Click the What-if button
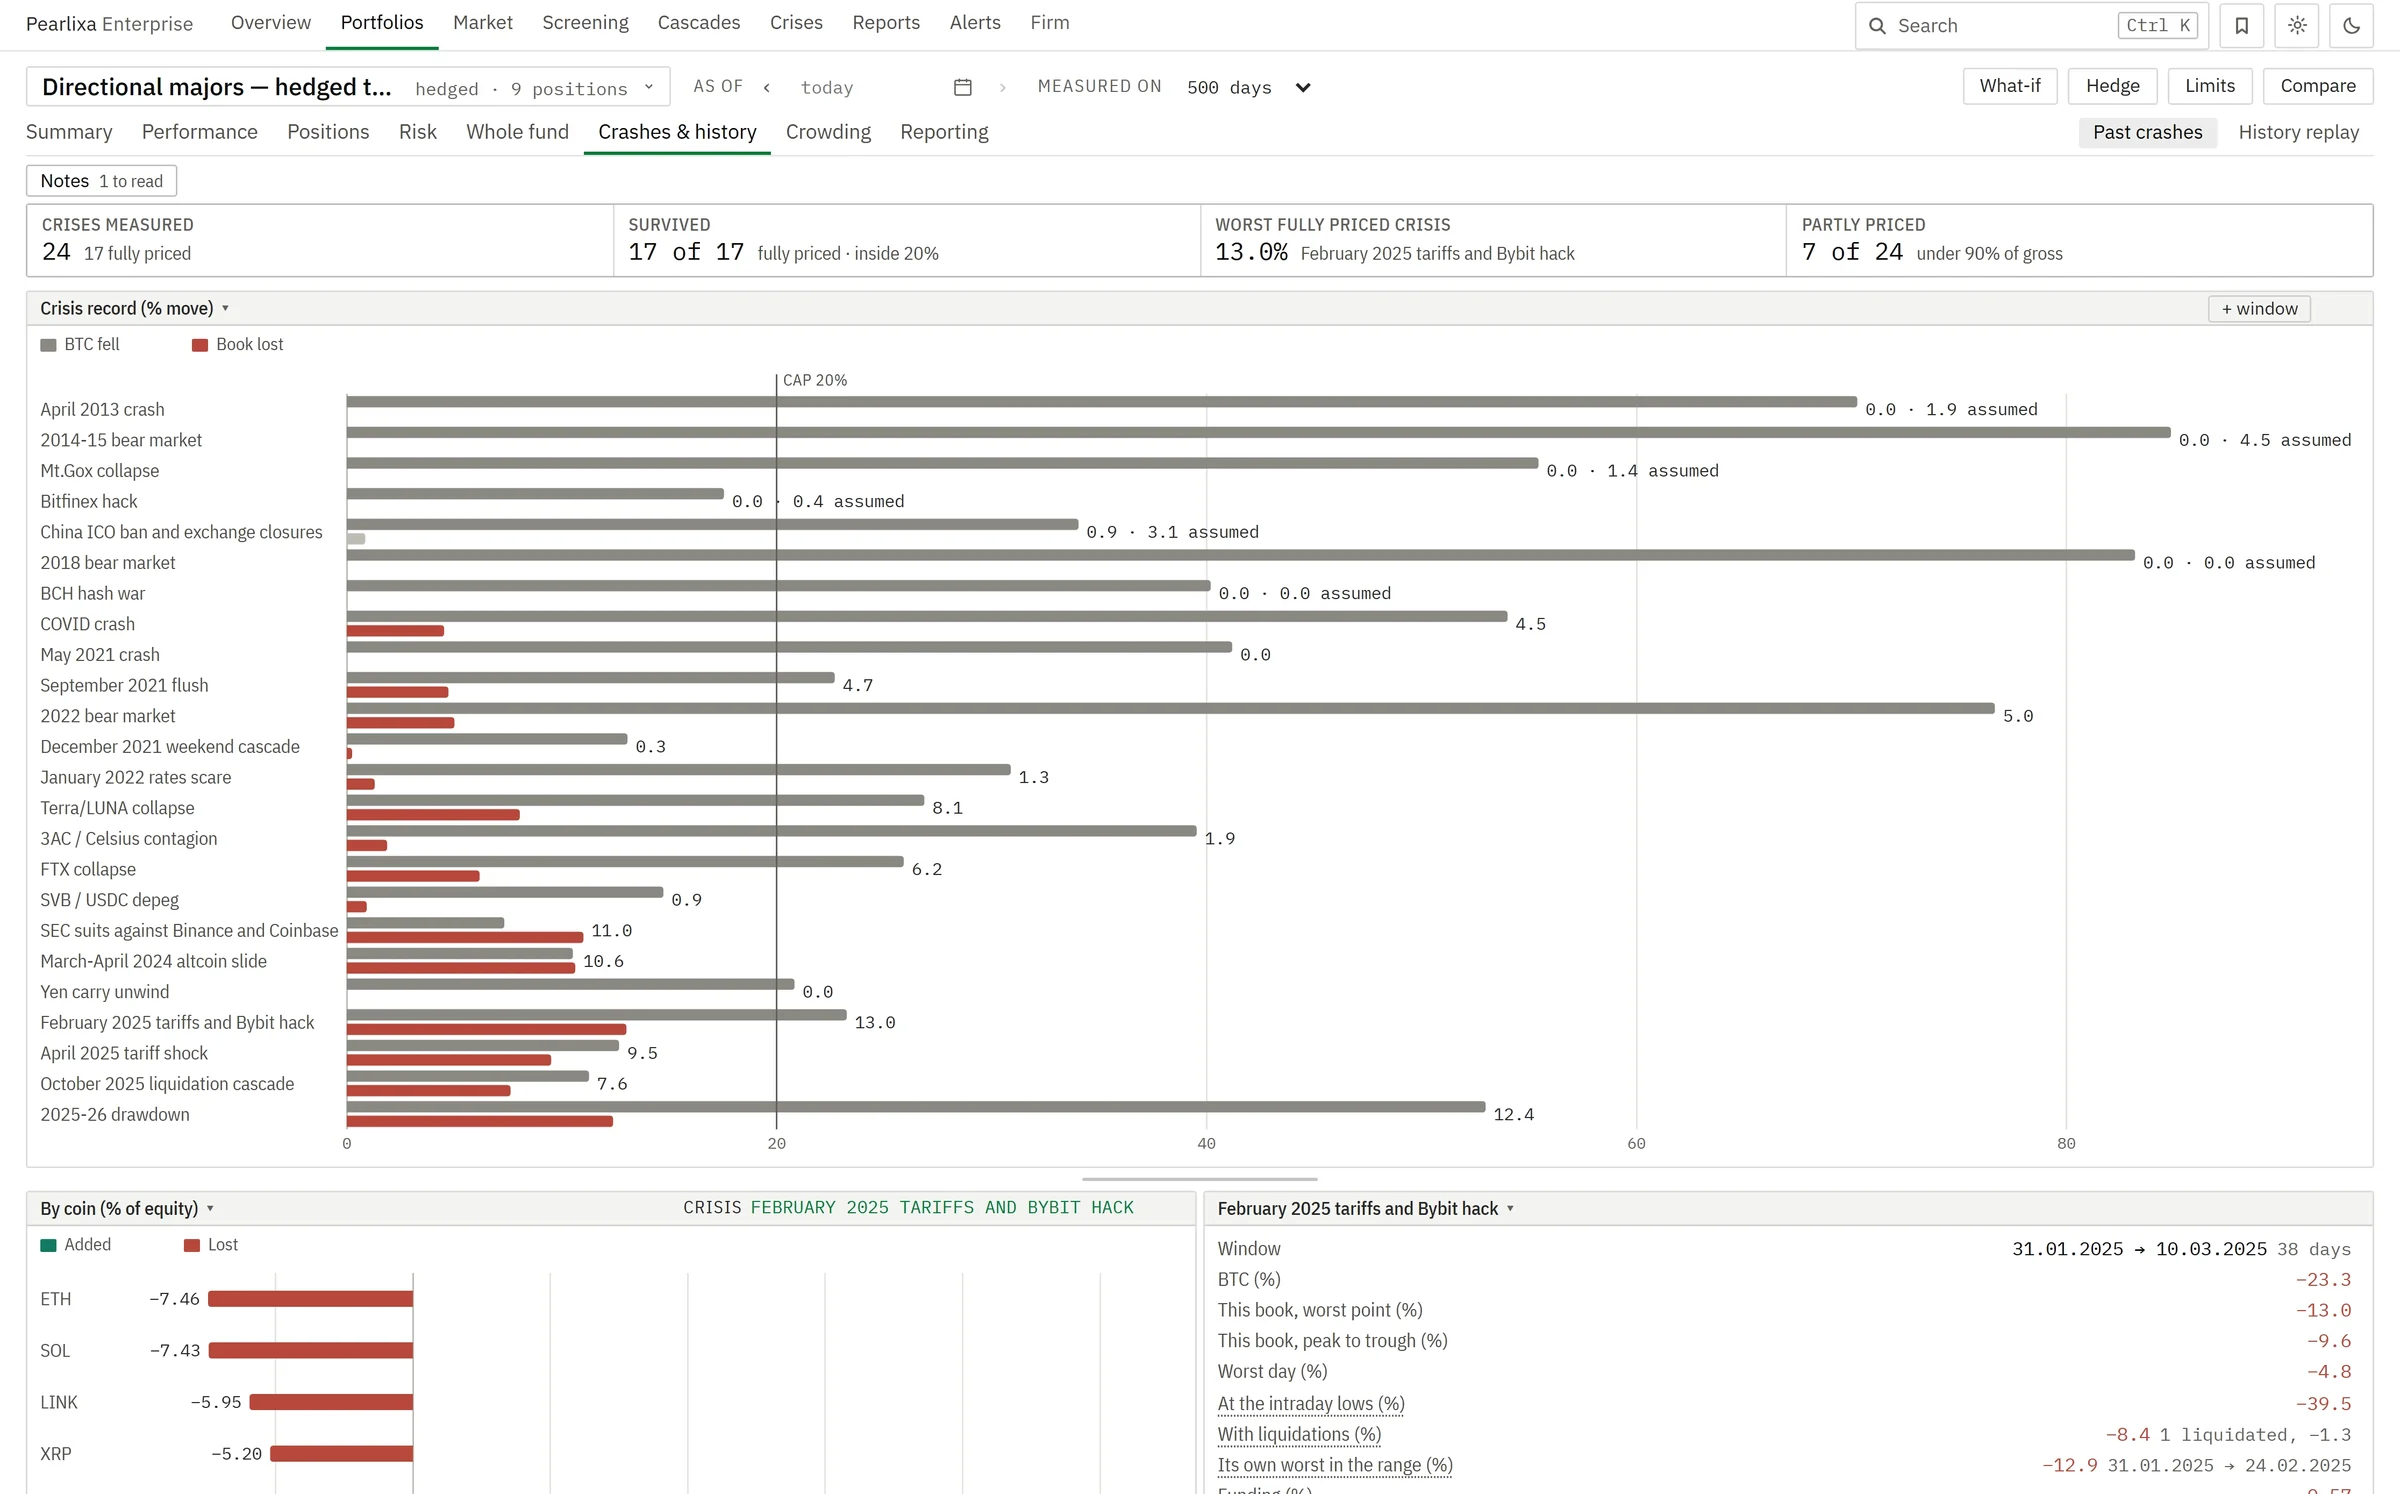2400x1494 pixels. (x=2009, y=87)
